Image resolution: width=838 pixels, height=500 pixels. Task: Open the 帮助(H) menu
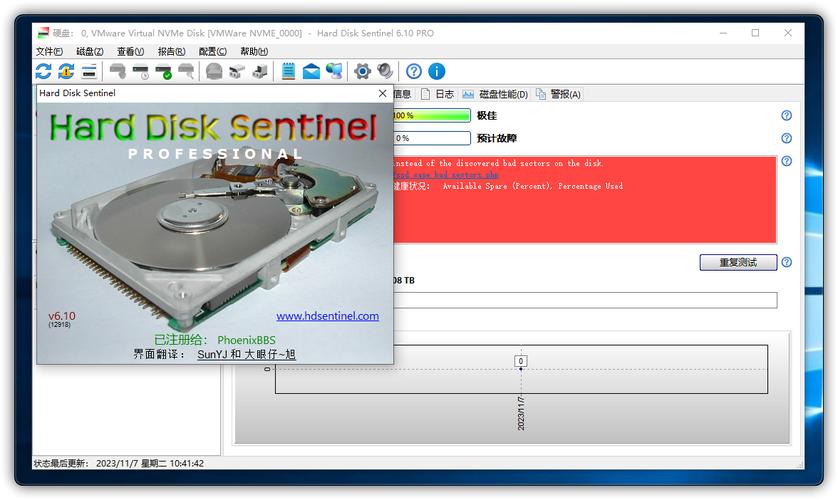pos(253,51)
